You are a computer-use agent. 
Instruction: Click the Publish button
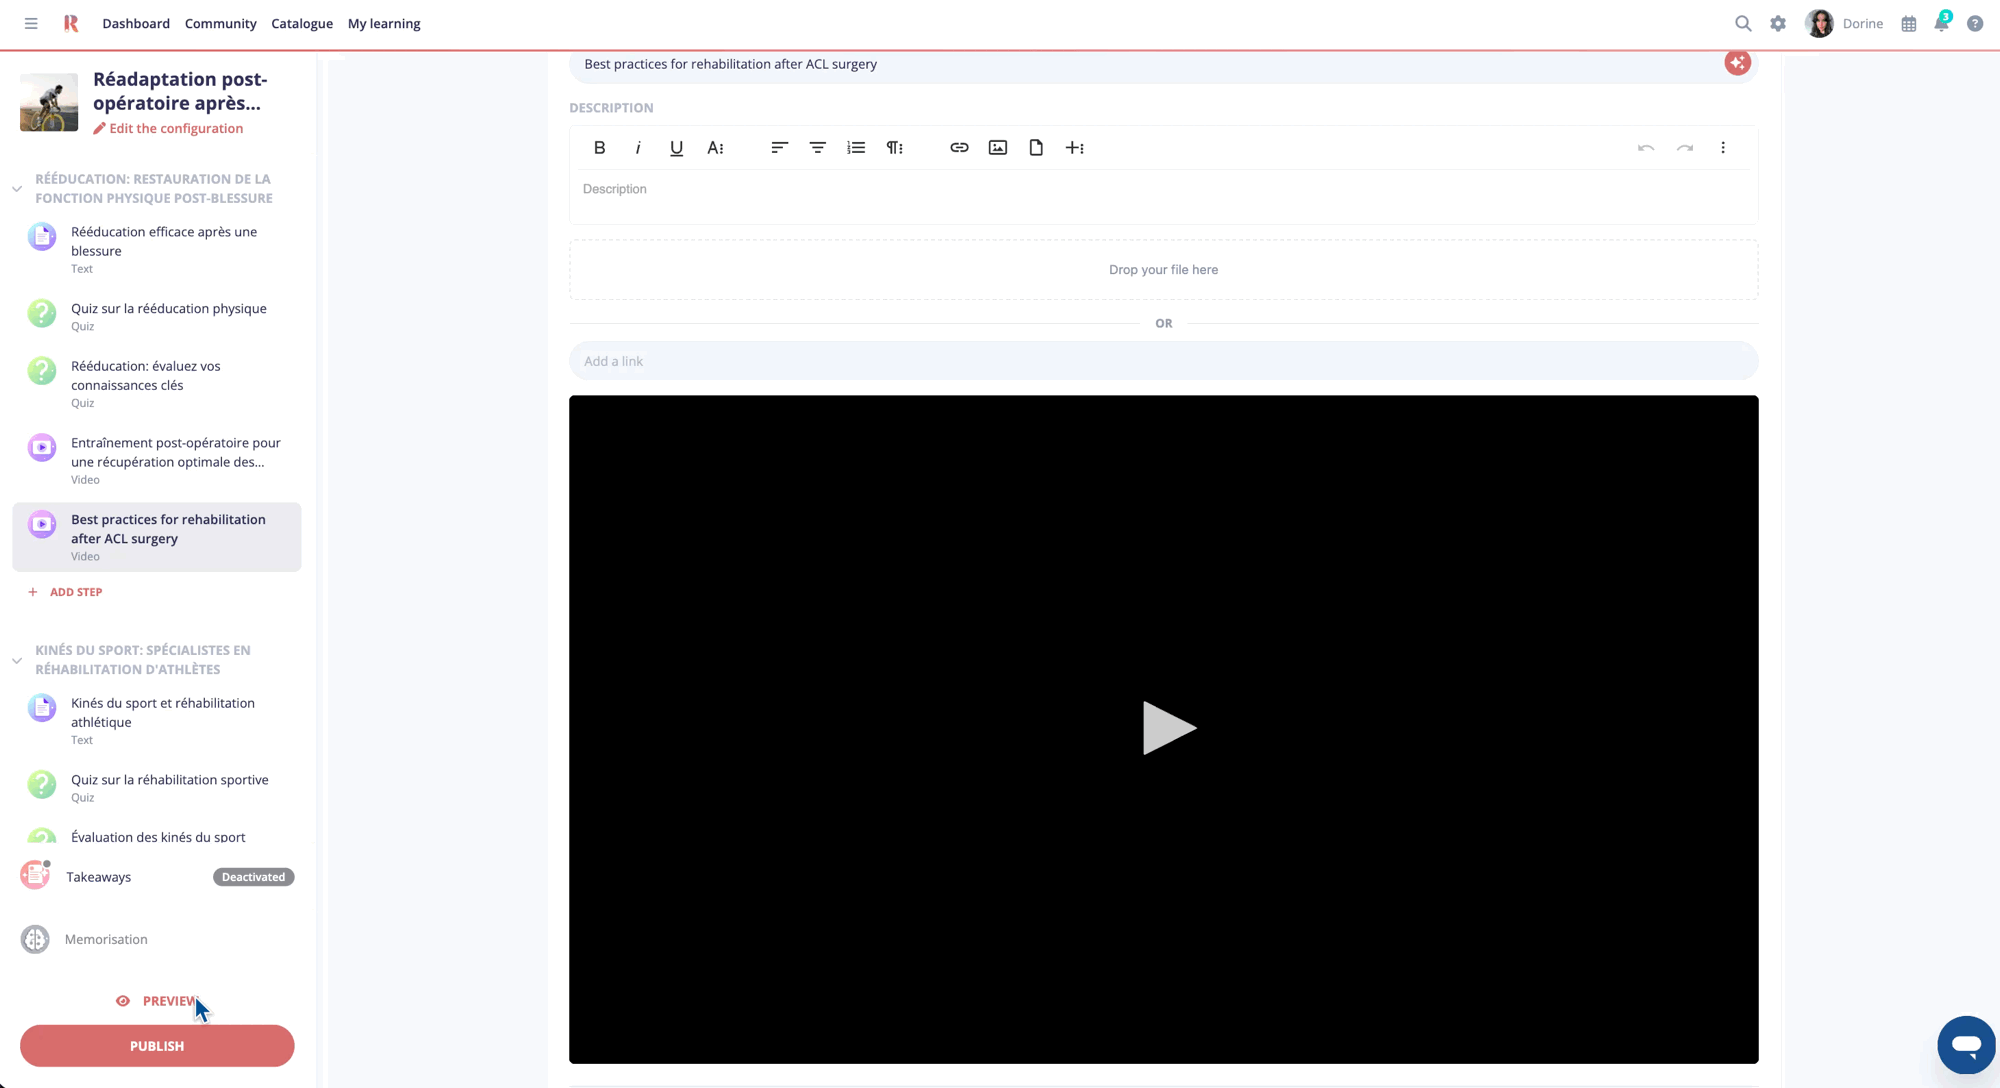coord(157,1045)
